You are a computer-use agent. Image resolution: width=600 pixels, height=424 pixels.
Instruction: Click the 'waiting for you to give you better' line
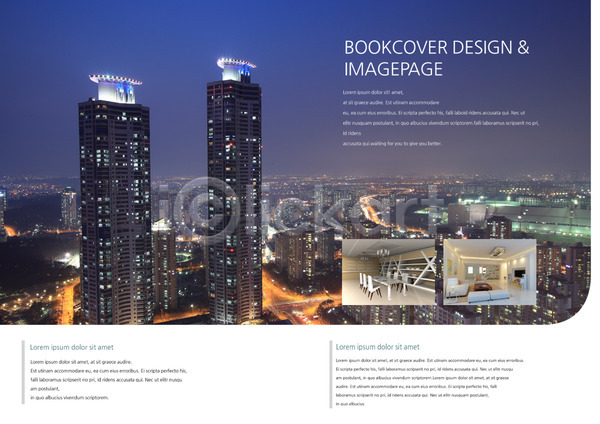coord(392,143)
